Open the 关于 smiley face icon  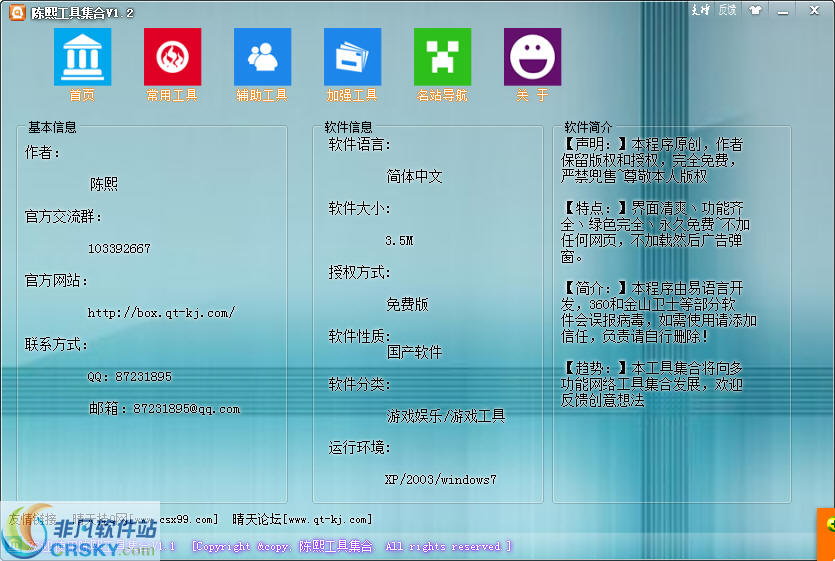point(532,56)
